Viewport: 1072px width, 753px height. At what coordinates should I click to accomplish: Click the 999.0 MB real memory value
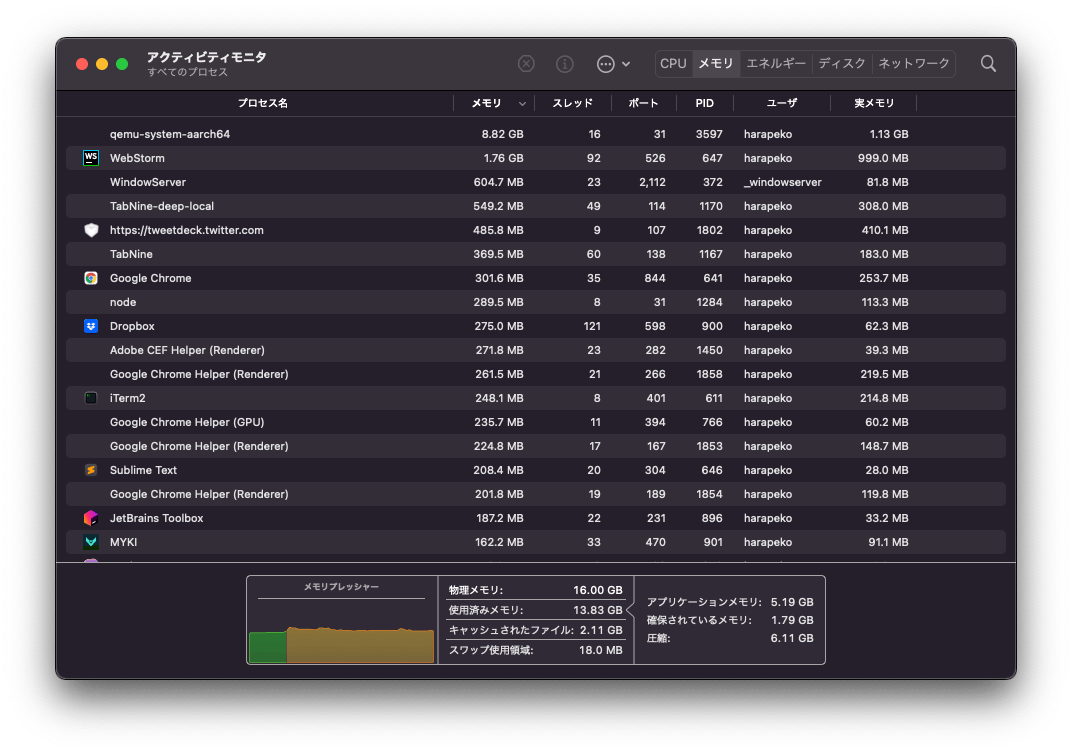(883, 158)
